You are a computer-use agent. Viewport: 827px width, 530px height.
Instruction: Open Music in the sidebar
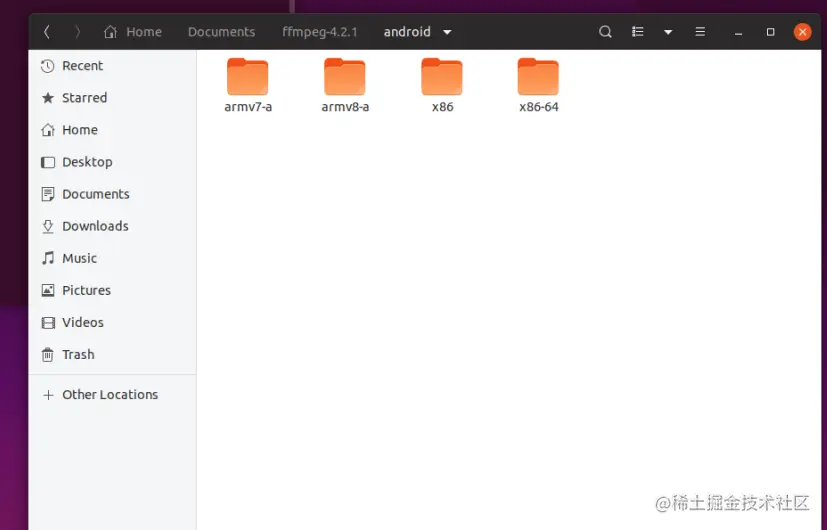pos(112,258)
